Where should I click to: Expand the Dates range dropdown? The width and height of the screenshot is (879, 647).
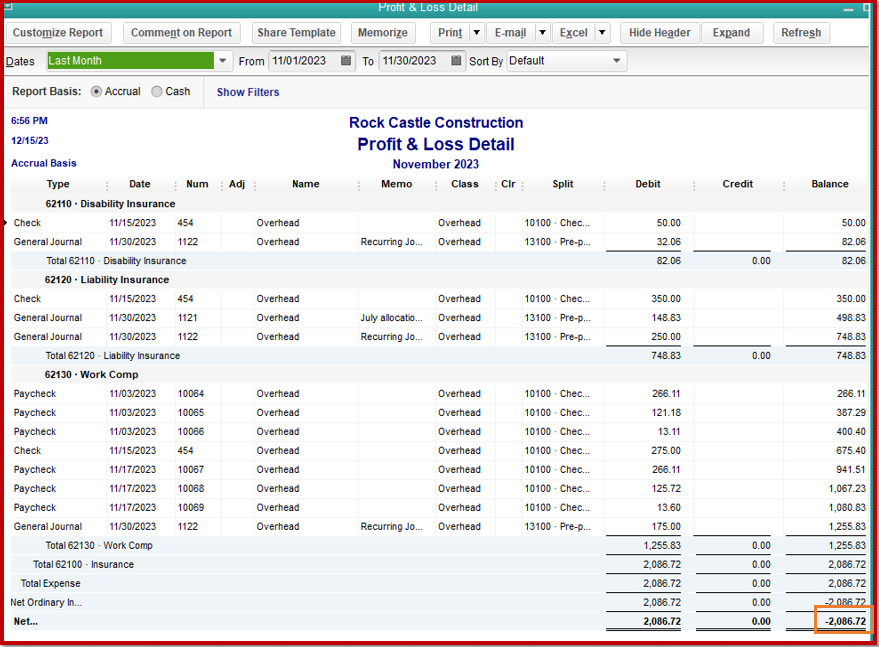click(222, 61)
